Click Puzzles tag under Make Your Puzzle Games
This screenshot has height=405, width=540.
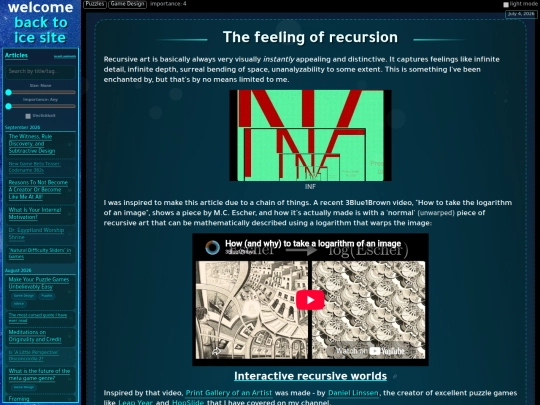(x=46, y=296)
